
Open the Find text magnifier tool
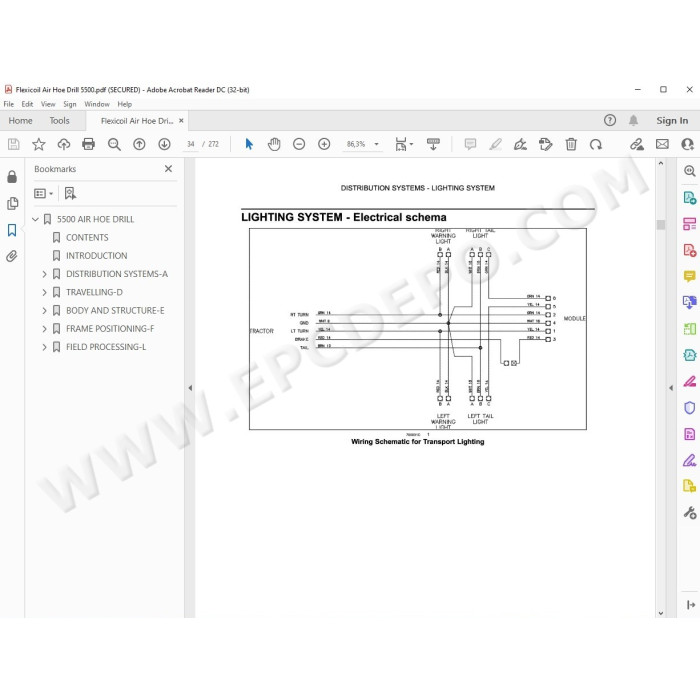pyautogui.click(x=114, y=144)
